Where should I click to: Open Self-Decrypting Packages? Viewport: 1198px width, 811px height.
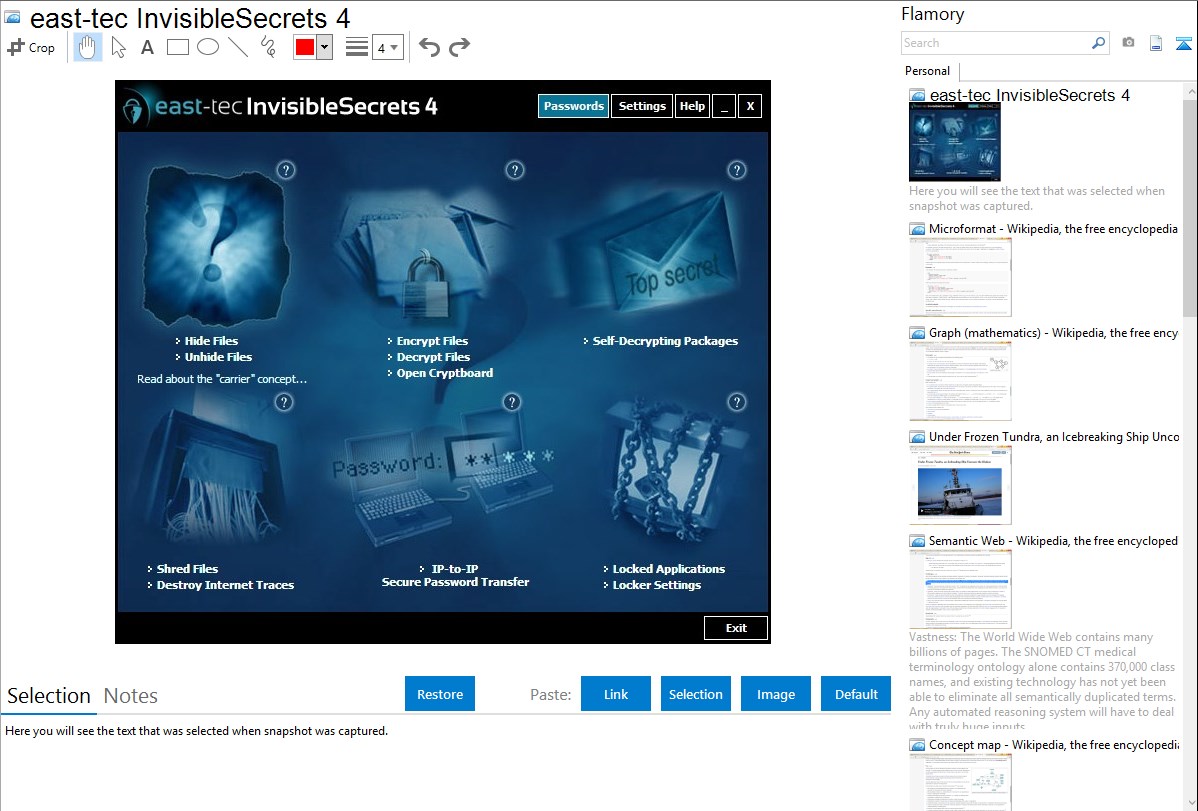point(665,341)
